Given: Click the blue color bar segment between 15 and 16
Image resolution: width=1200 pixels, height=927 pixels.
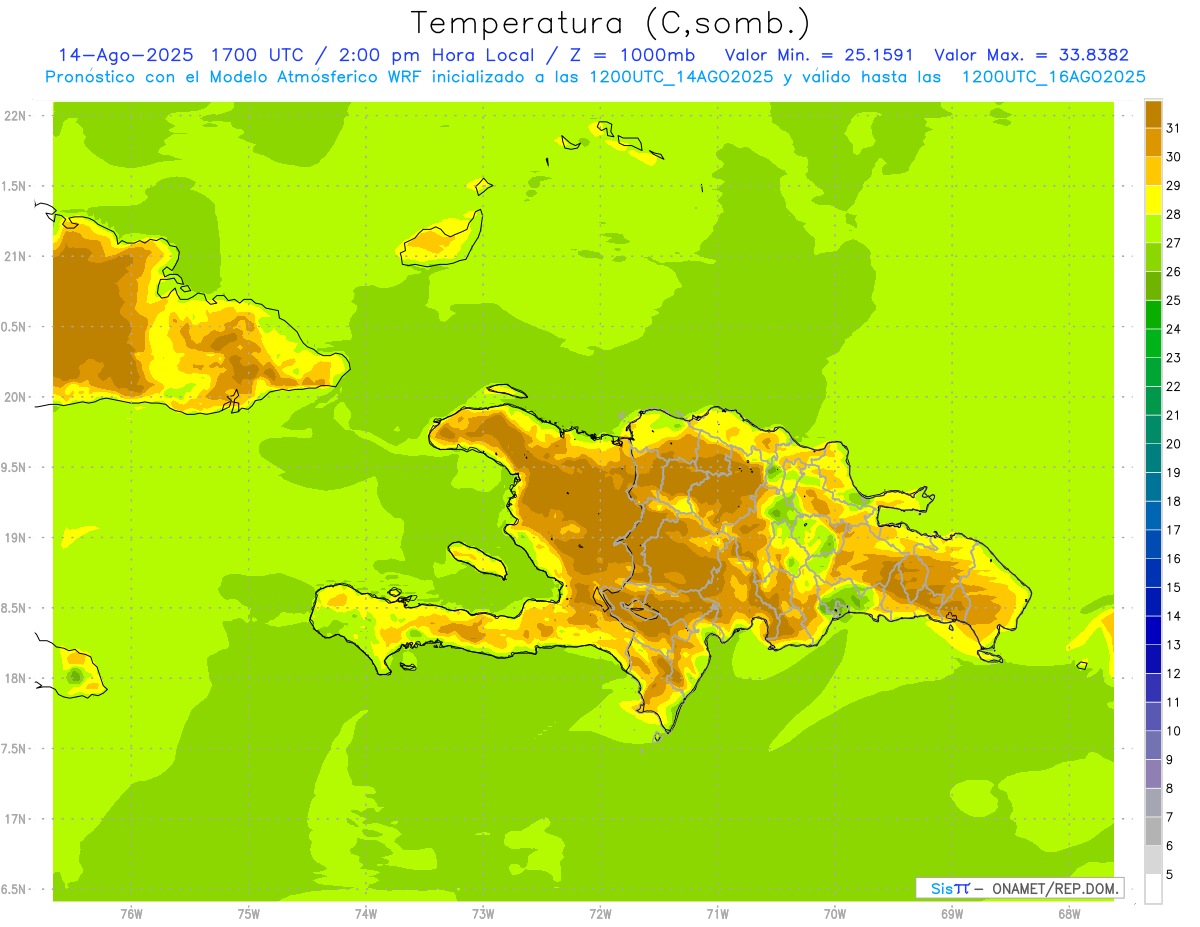Looking at the screenshot, I should [x=1153, y=573].
